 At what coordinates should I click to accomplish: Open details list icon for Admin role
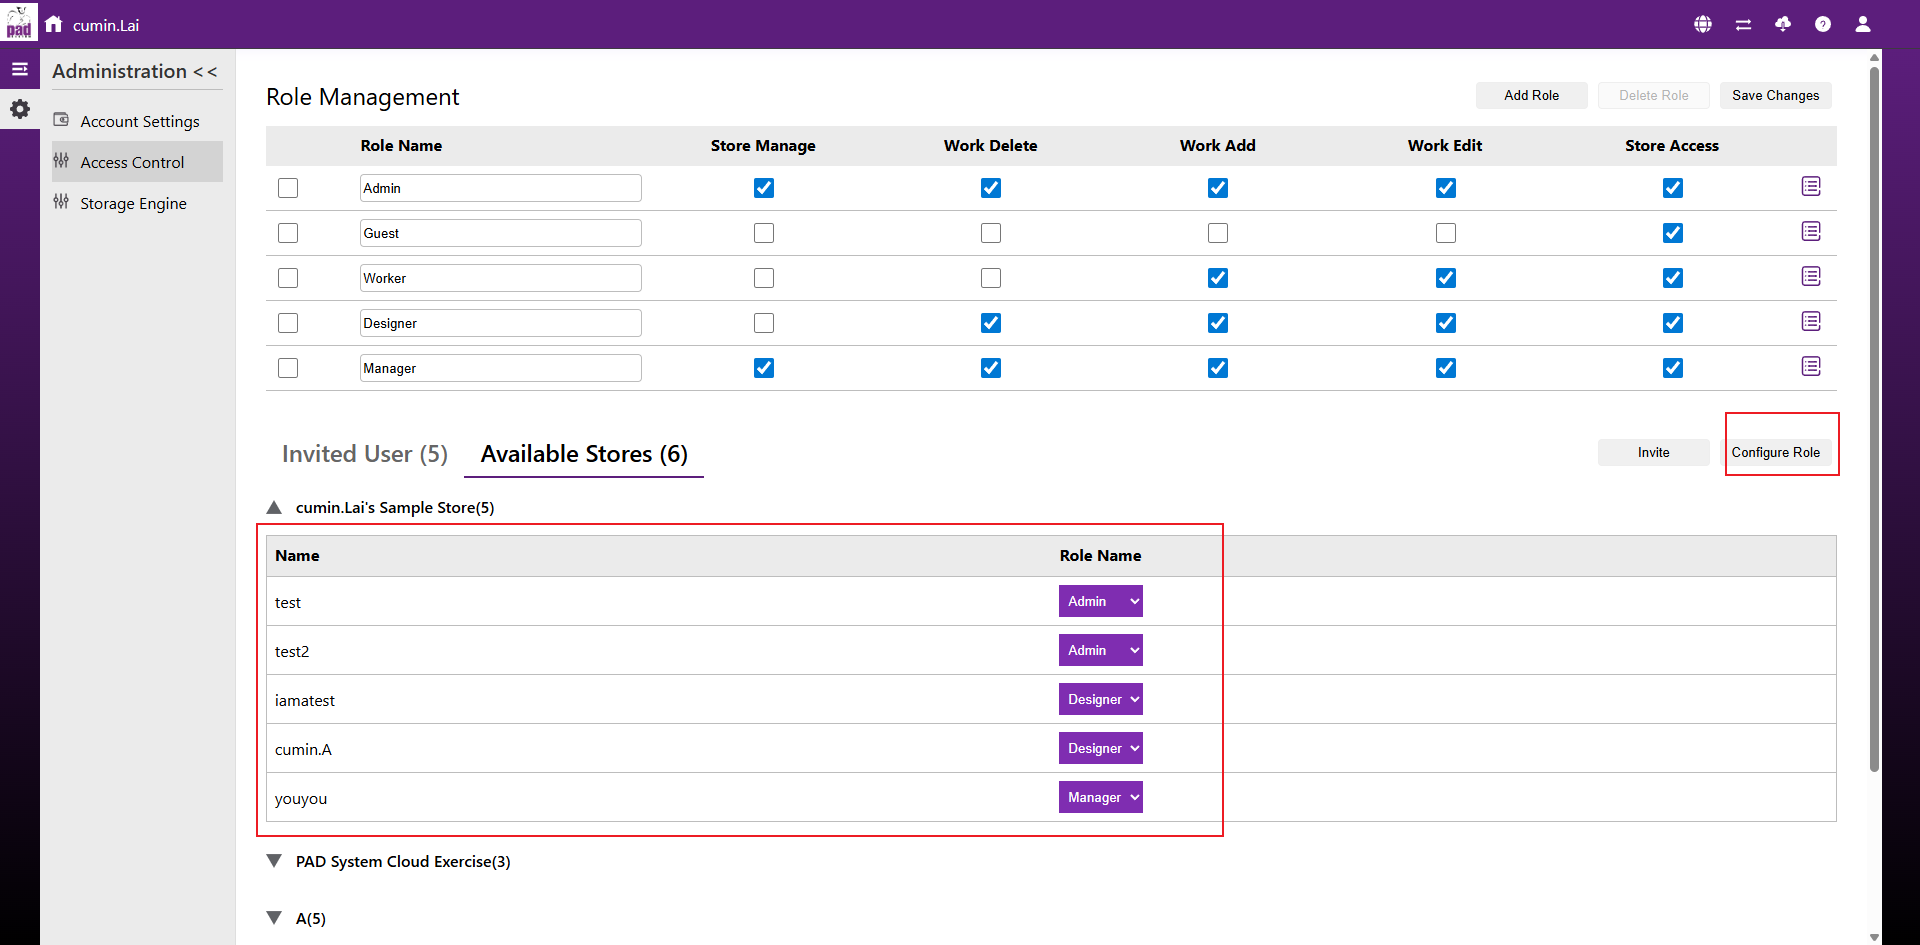click(1811, 187)
